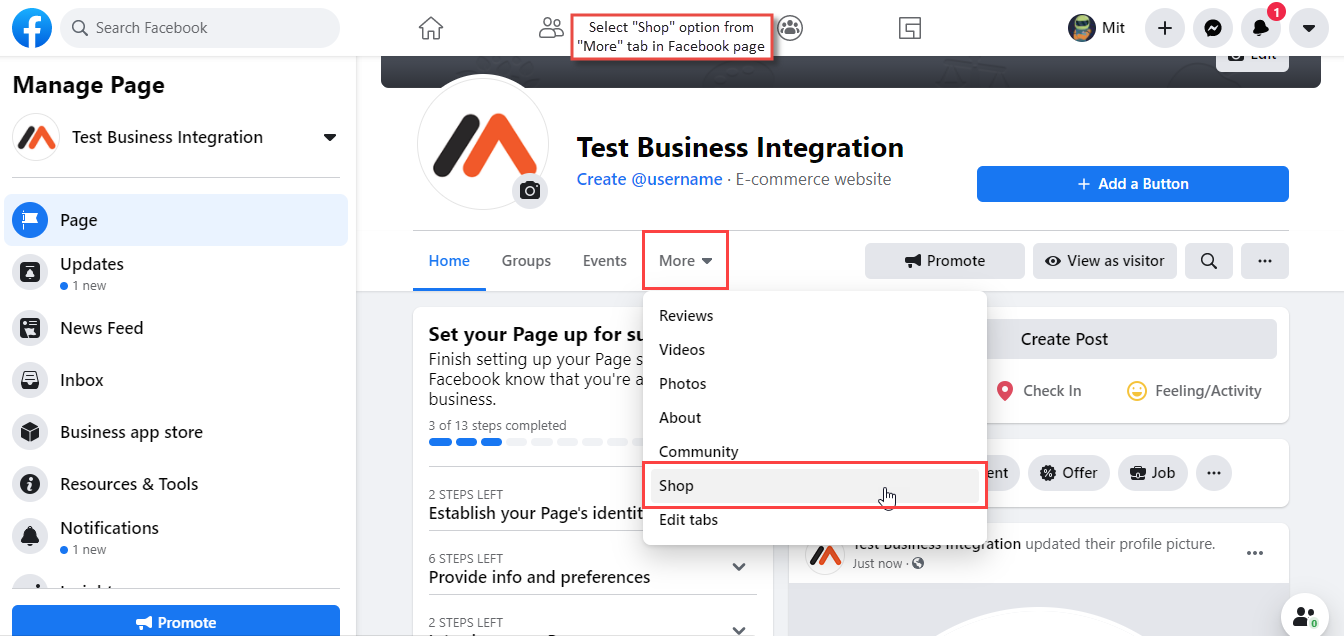Open the account dropdown arrow in header
This screenshot has height=636, width=1344.
tap(1308, 28)
